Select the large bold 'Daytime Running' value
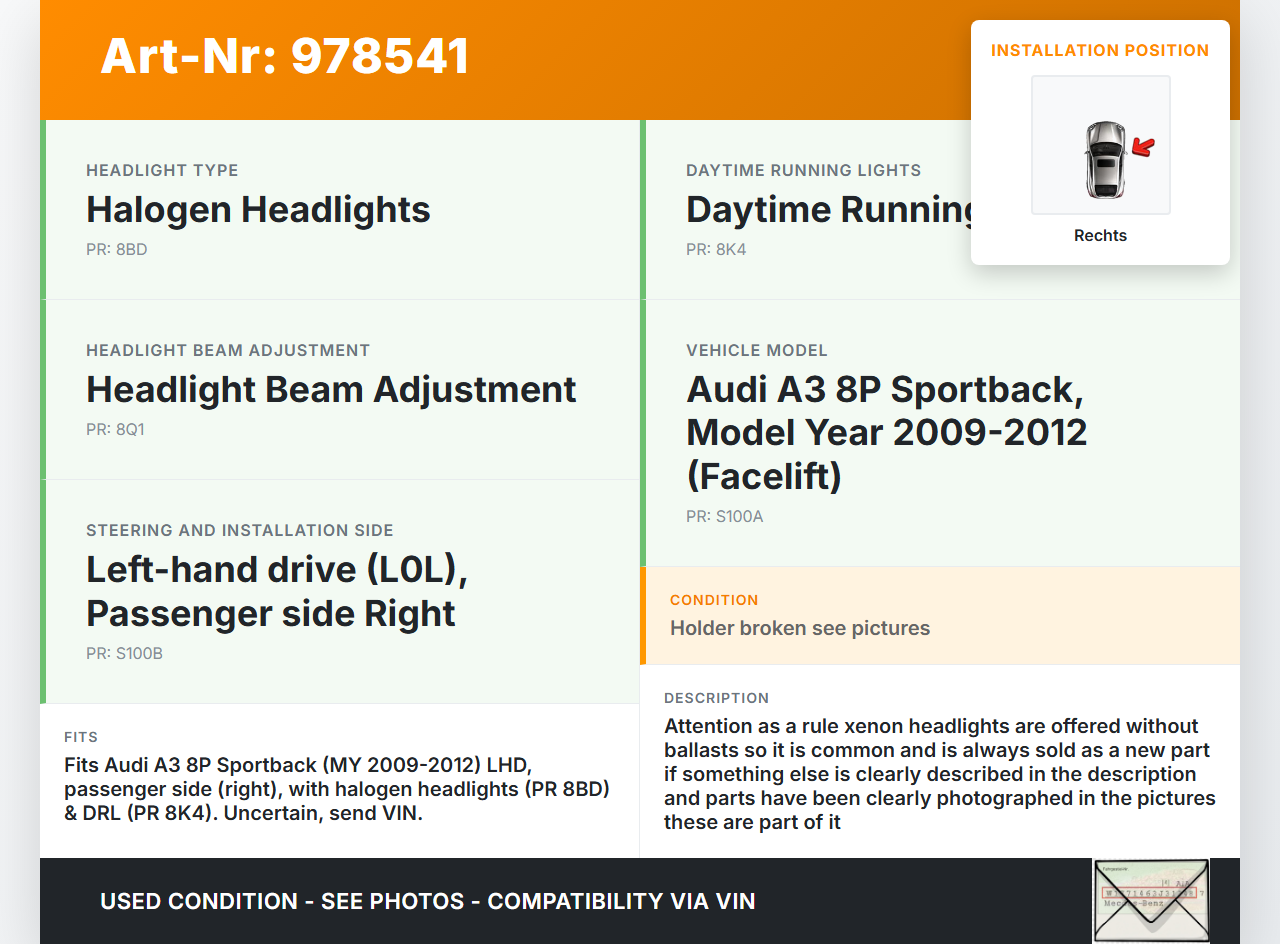 pyautogui.click(x=829, y=210)
